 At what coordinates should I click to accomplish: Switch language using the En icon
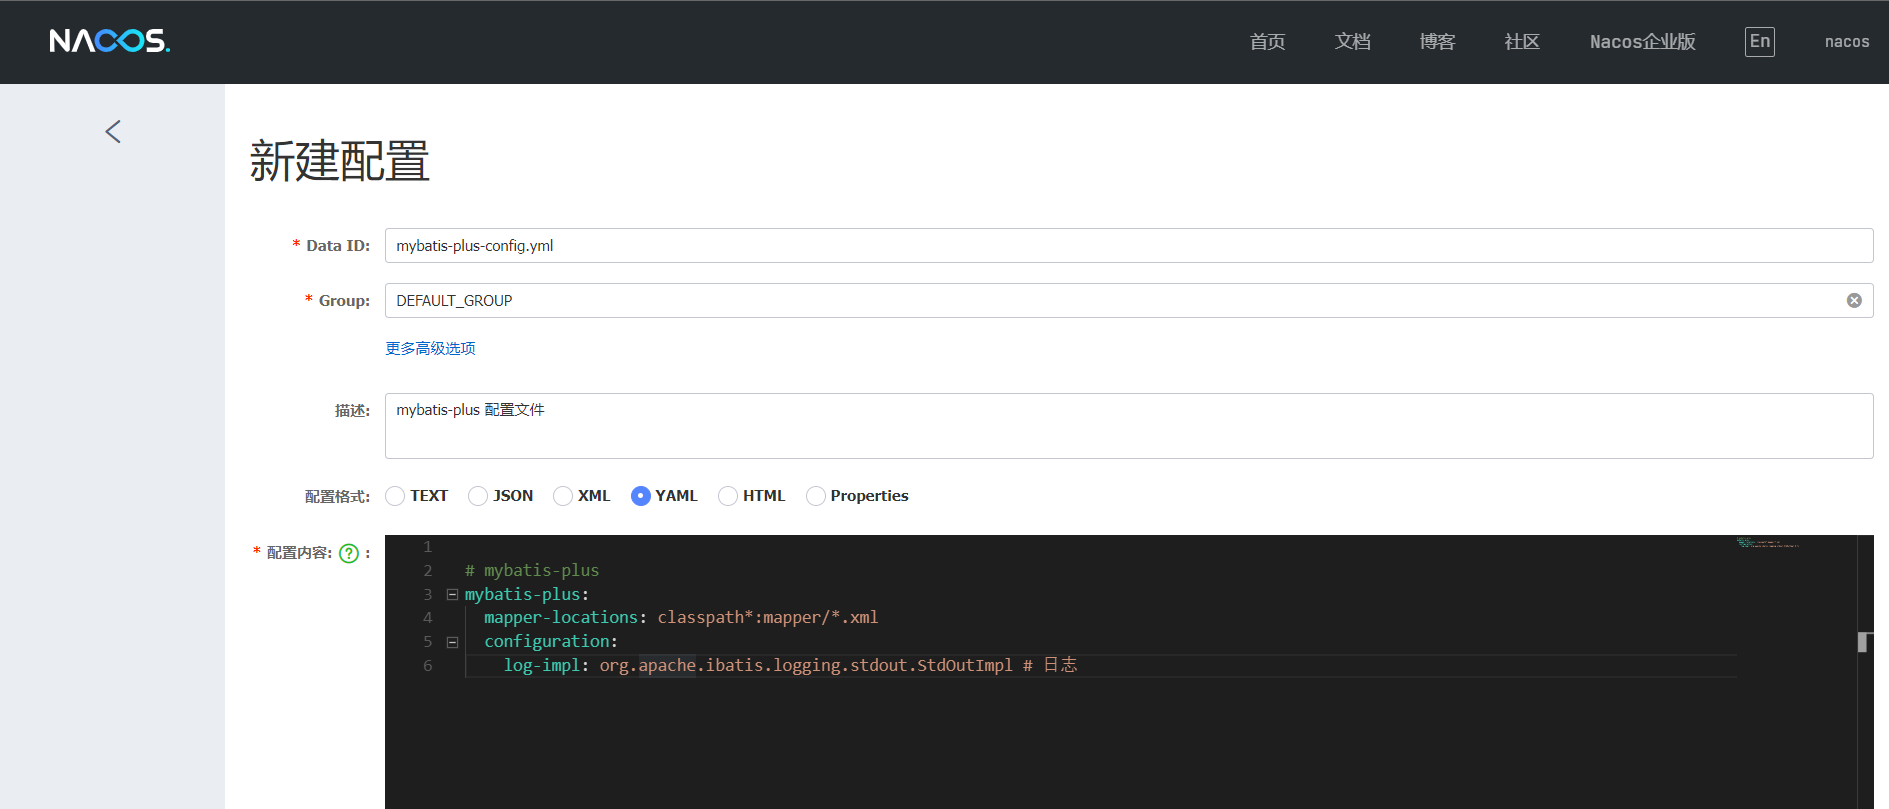pos(1760,41)
